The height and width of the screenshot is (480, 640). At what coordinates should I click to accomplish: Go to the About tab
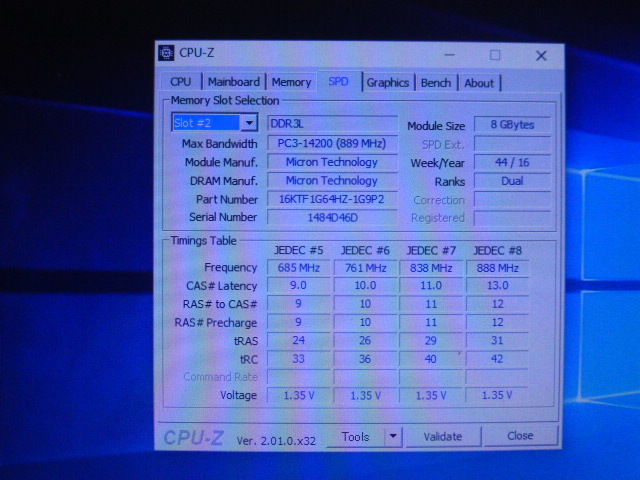[479, 83]
